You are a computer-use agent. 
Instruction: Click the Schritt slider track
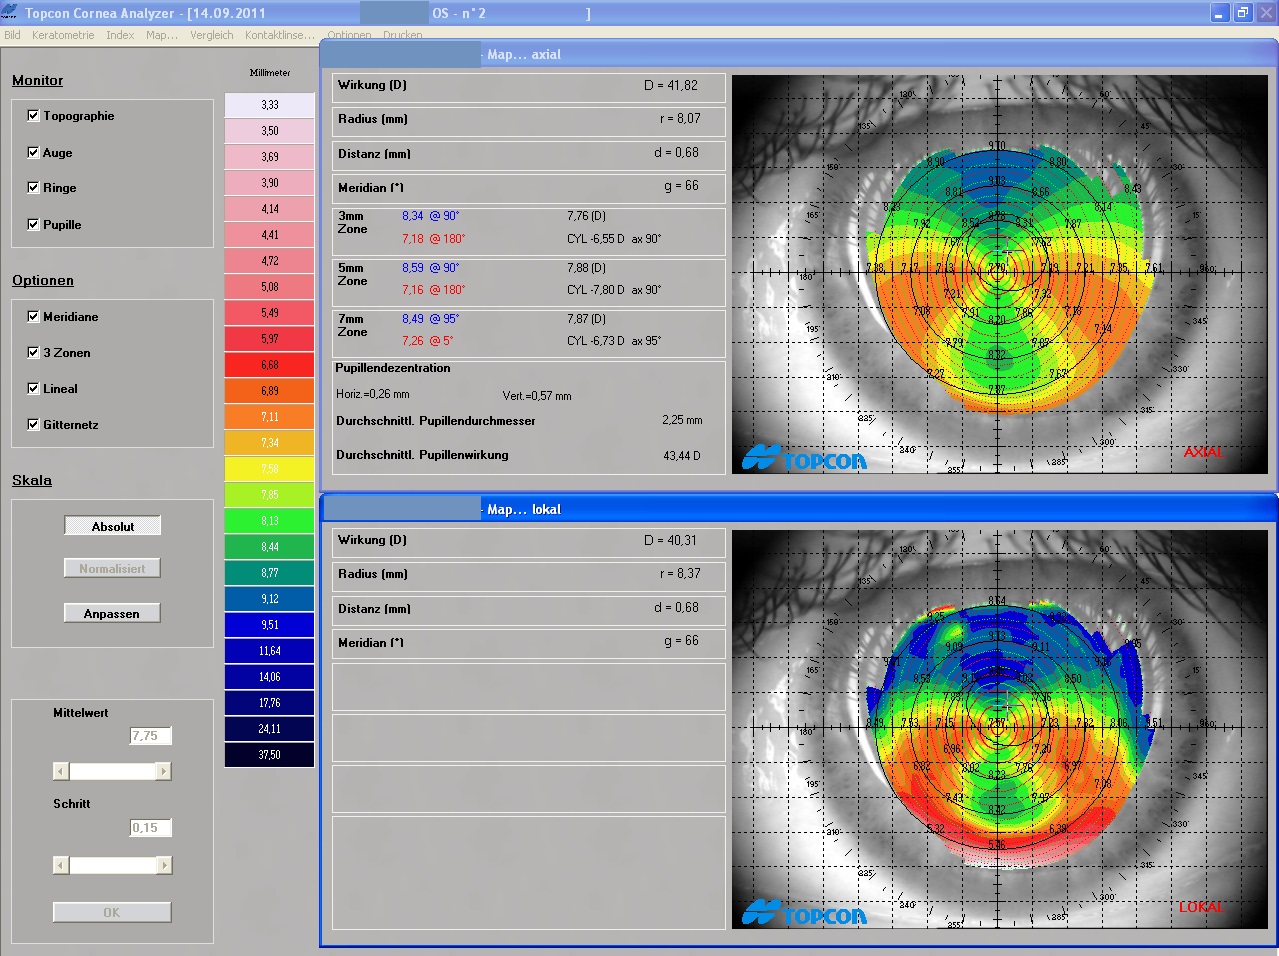(112, 865)
